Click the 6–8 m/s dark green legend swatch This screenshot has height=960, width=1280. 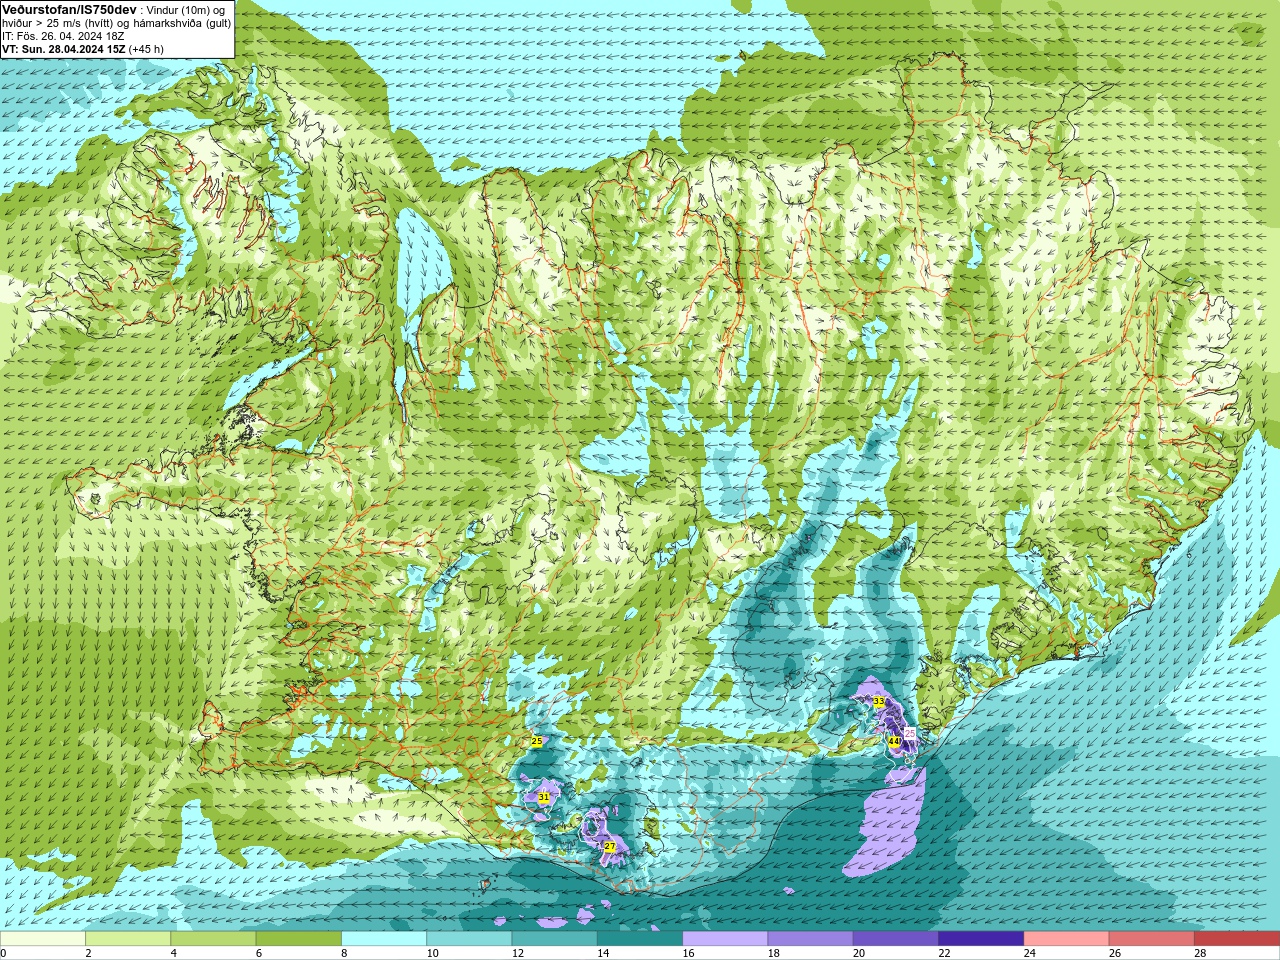point(299,939)
